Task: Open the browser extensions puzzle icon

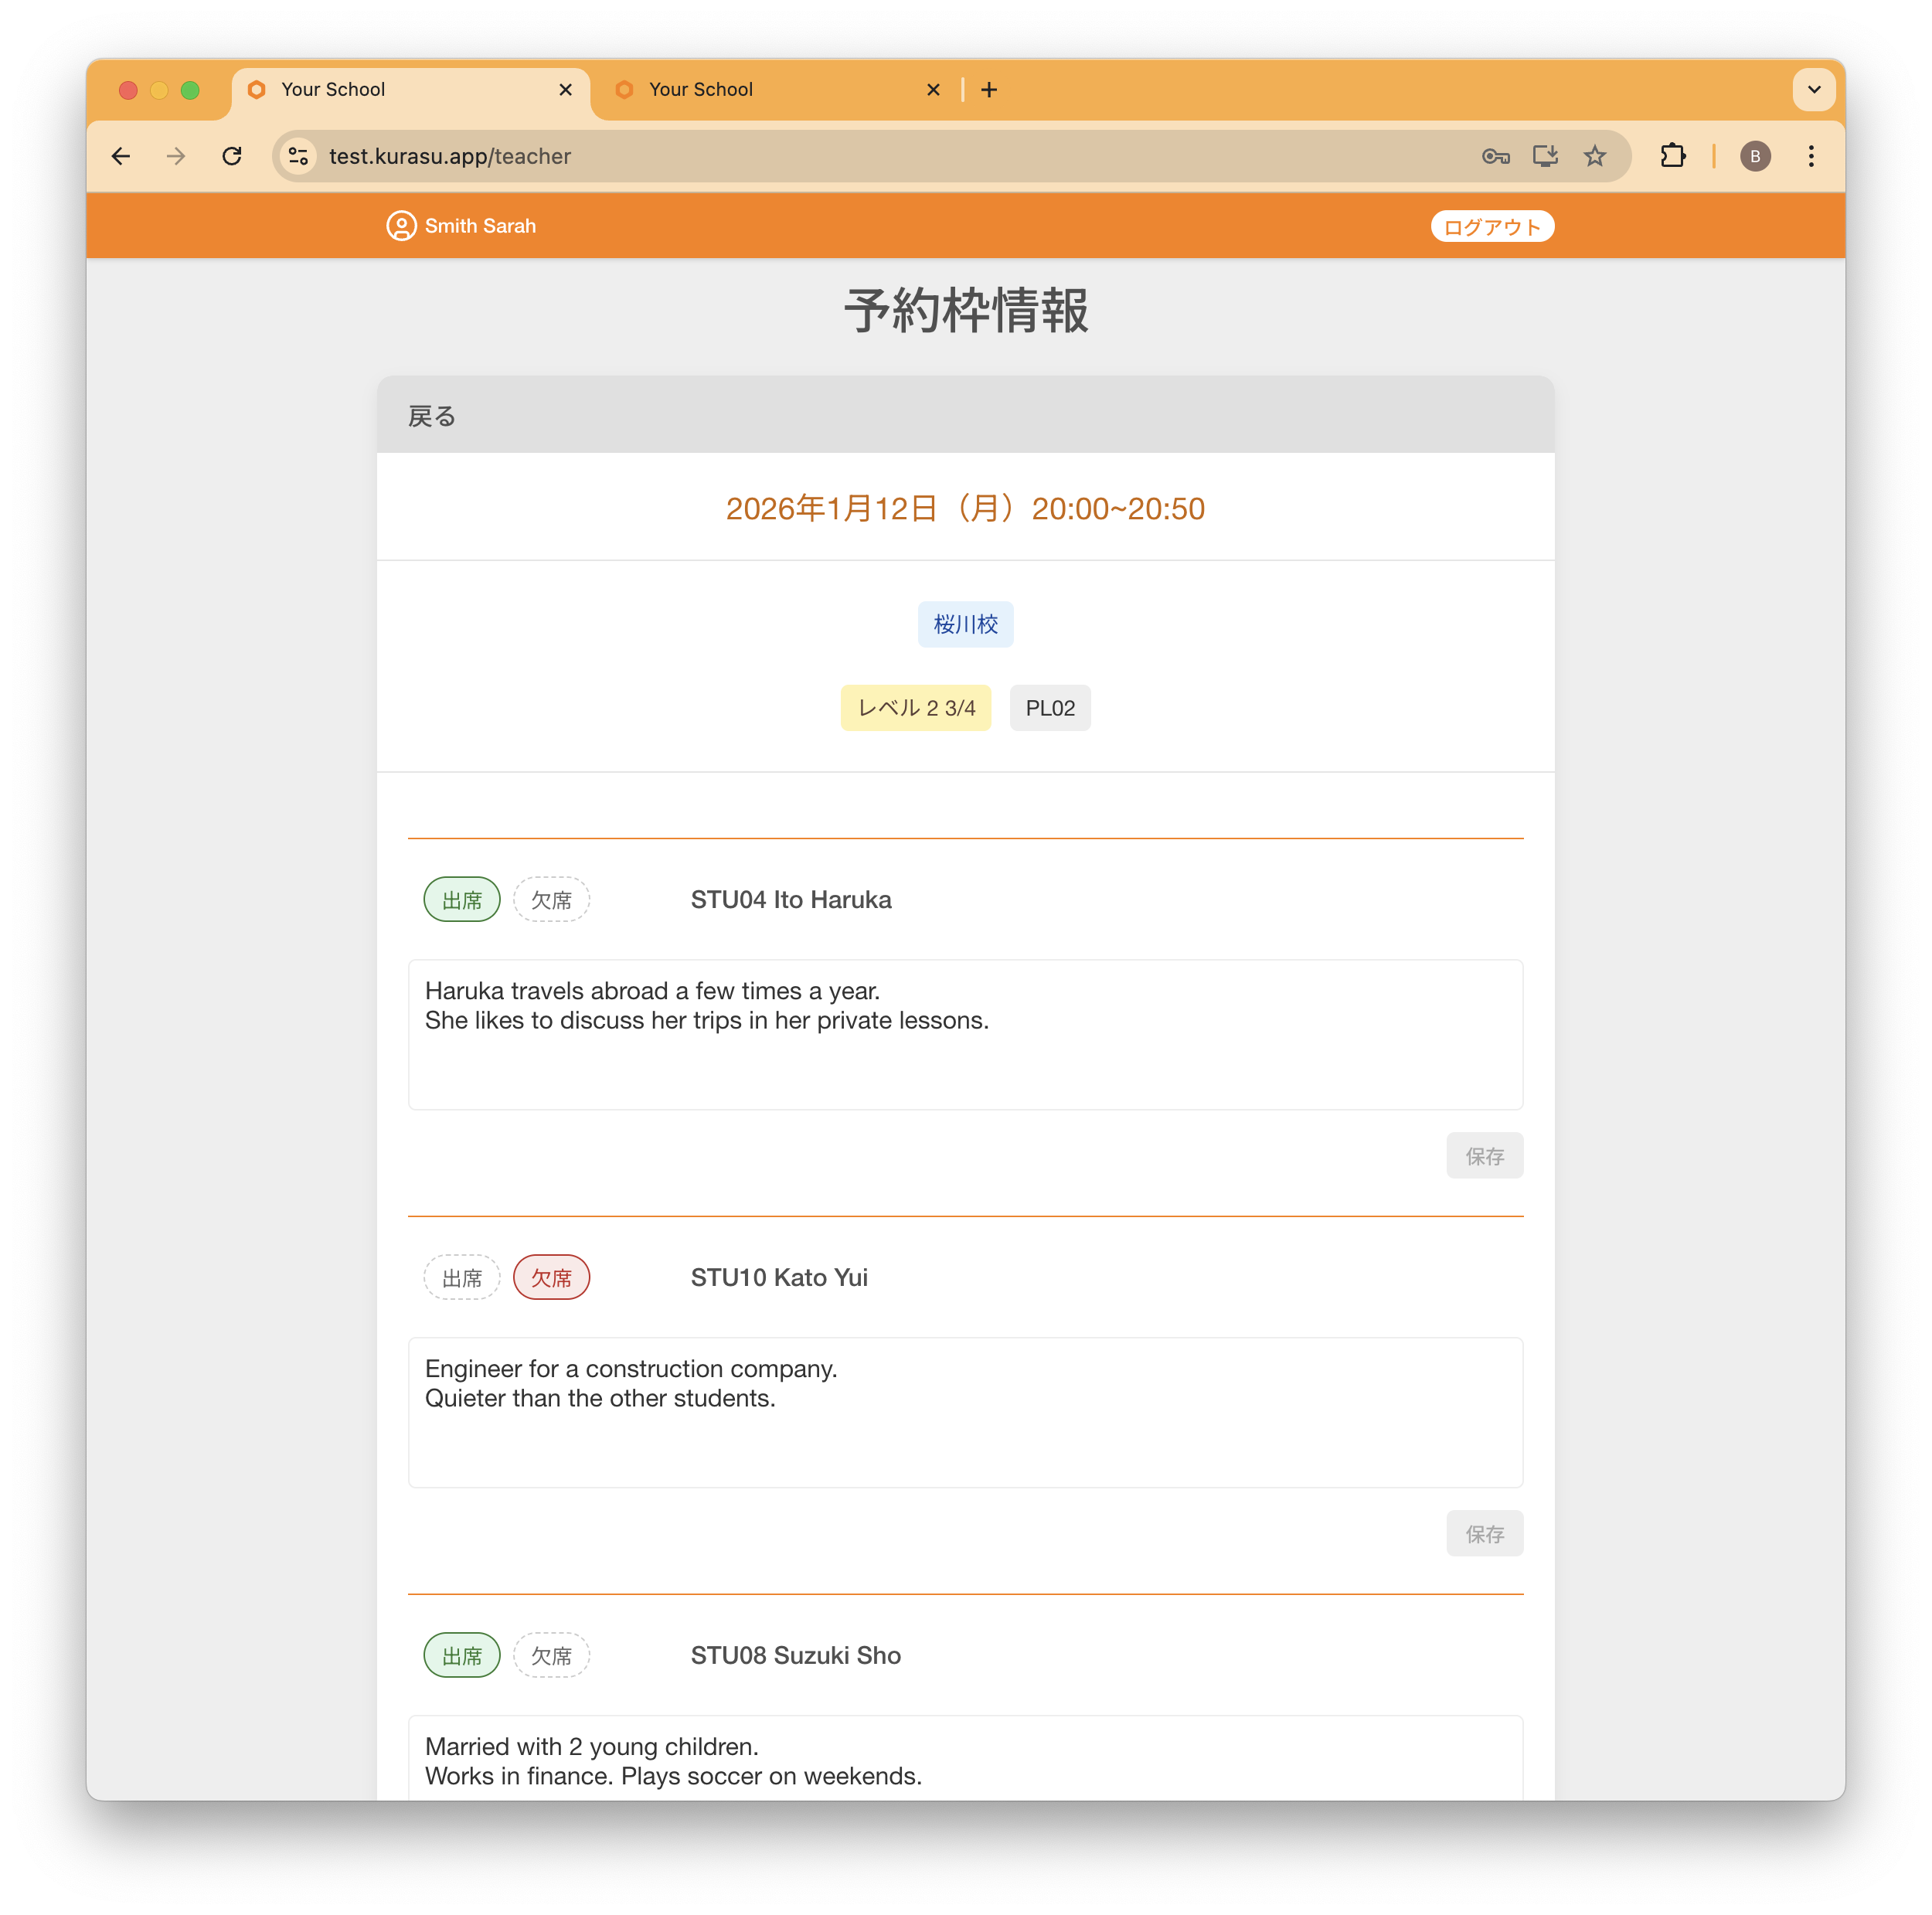Action: [x=1673, y=156]
